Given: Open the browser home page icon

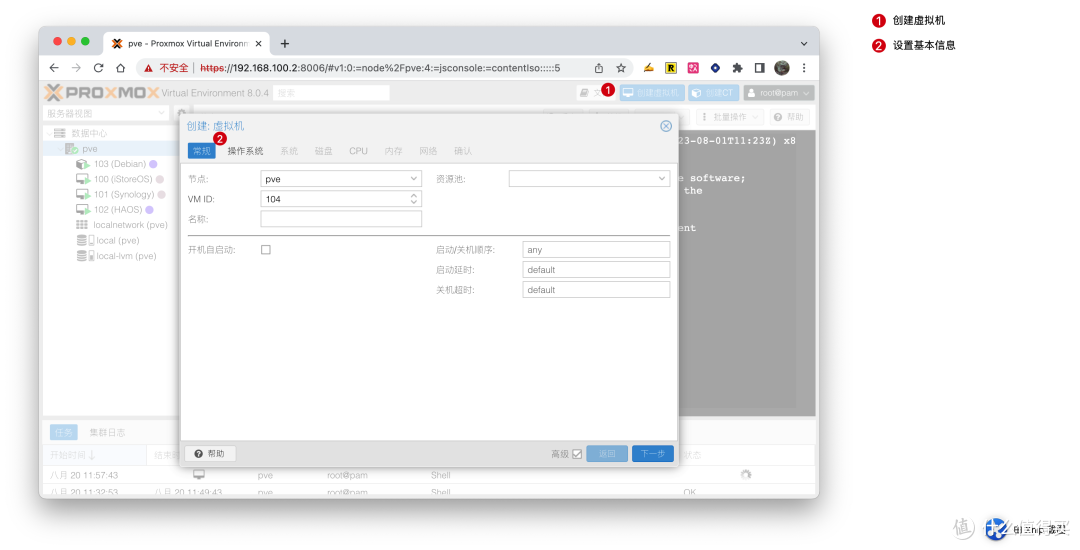Looking at the screenshot, I should [121, 67].
